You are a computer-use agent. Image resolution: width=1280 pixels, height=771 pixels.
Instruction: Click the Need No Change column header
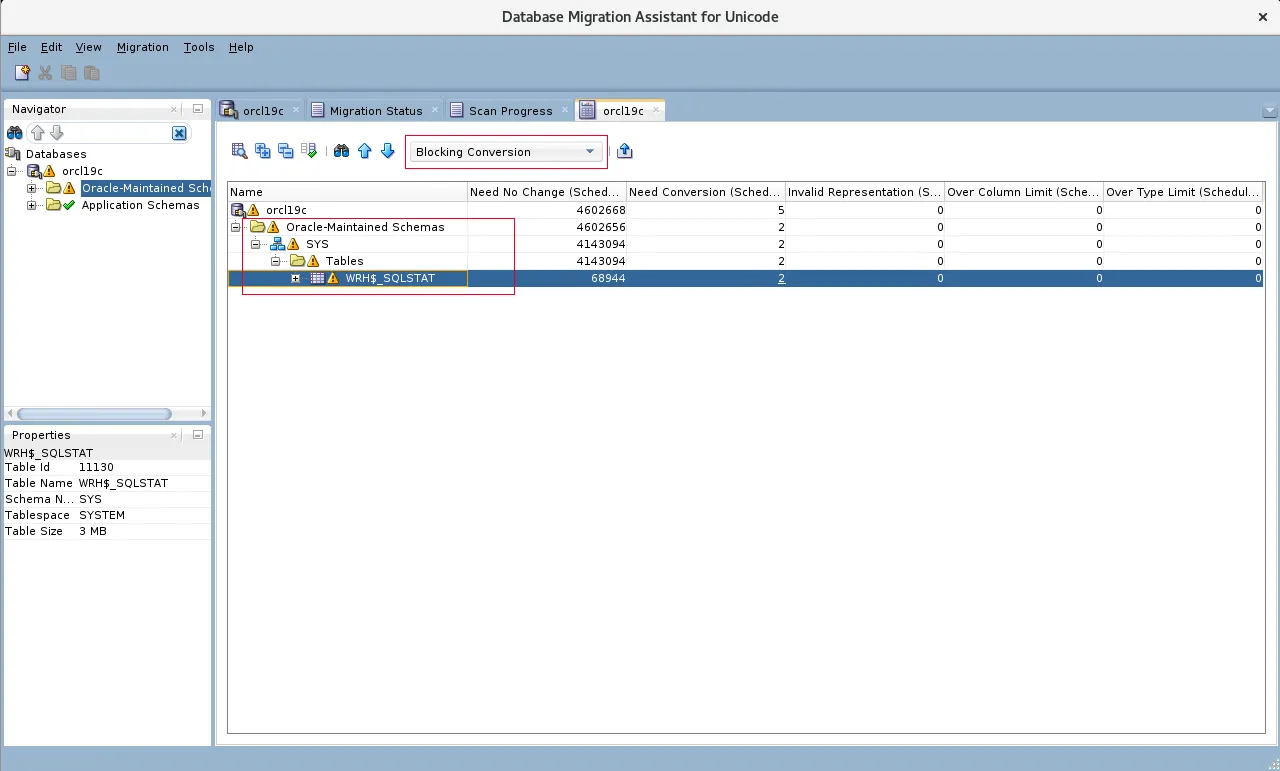pyautogui.click(x=546, y=192)
